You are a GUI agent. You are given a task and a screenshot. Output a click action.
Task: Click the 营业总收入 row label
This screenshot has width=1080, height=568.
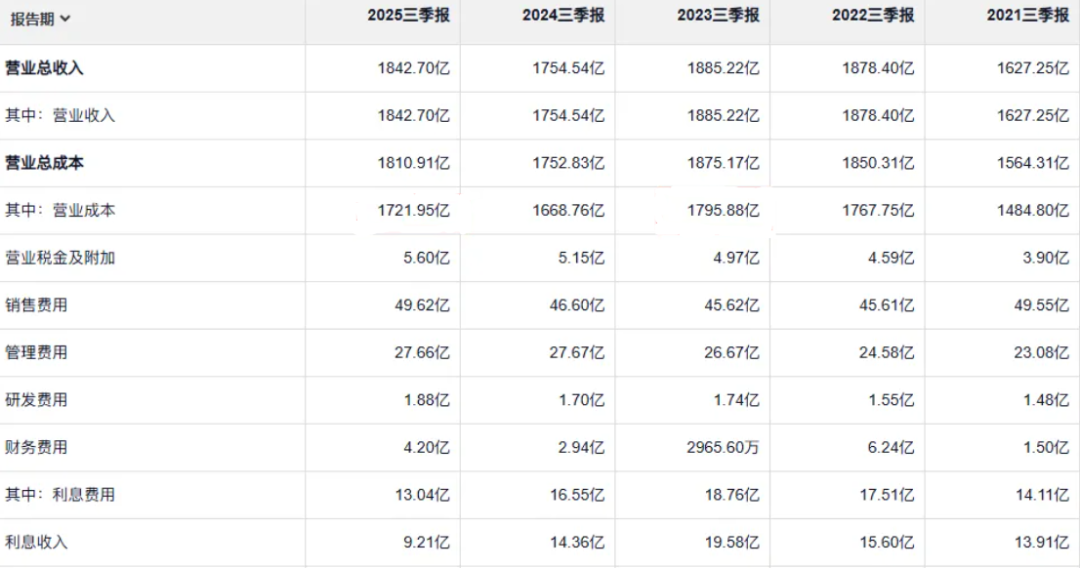(44, 68)
